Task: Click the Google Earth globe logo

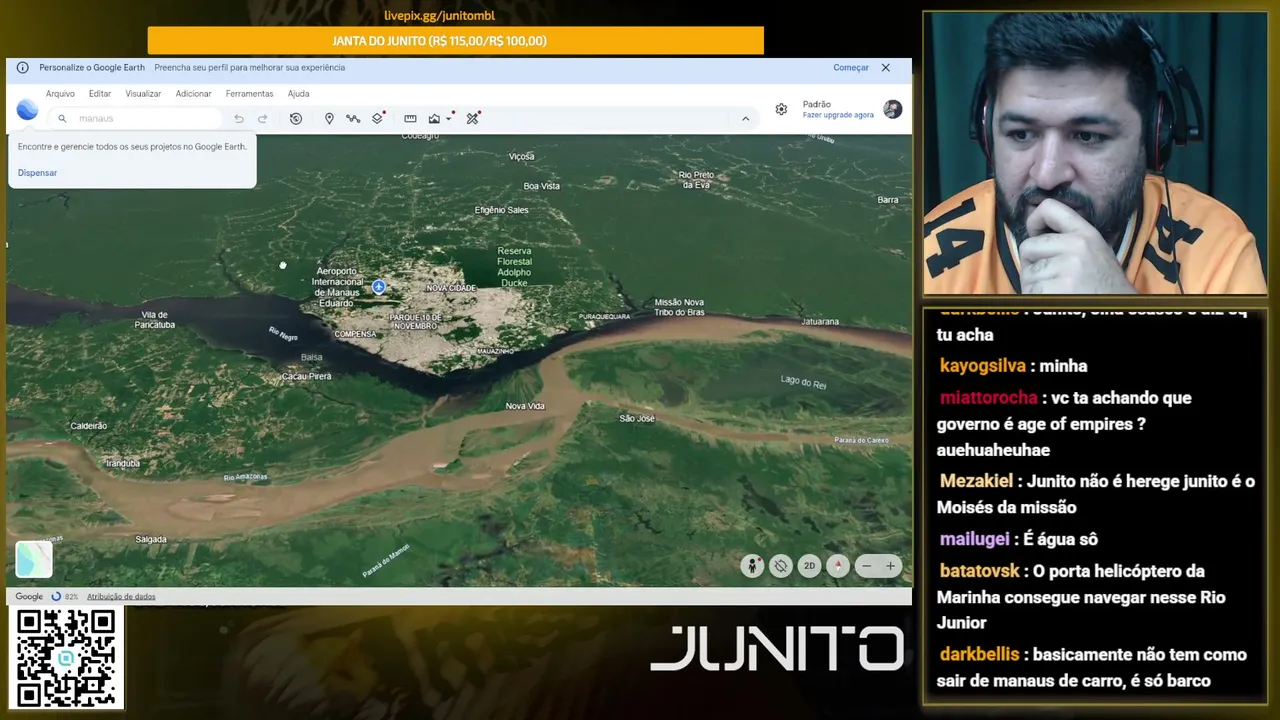Action: click(27, 110)
